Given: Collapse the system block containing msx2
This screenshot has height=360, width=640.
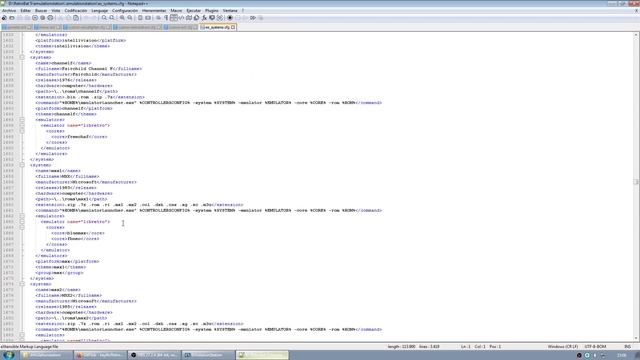Looking at the screenshot, I should click(22, 284).
